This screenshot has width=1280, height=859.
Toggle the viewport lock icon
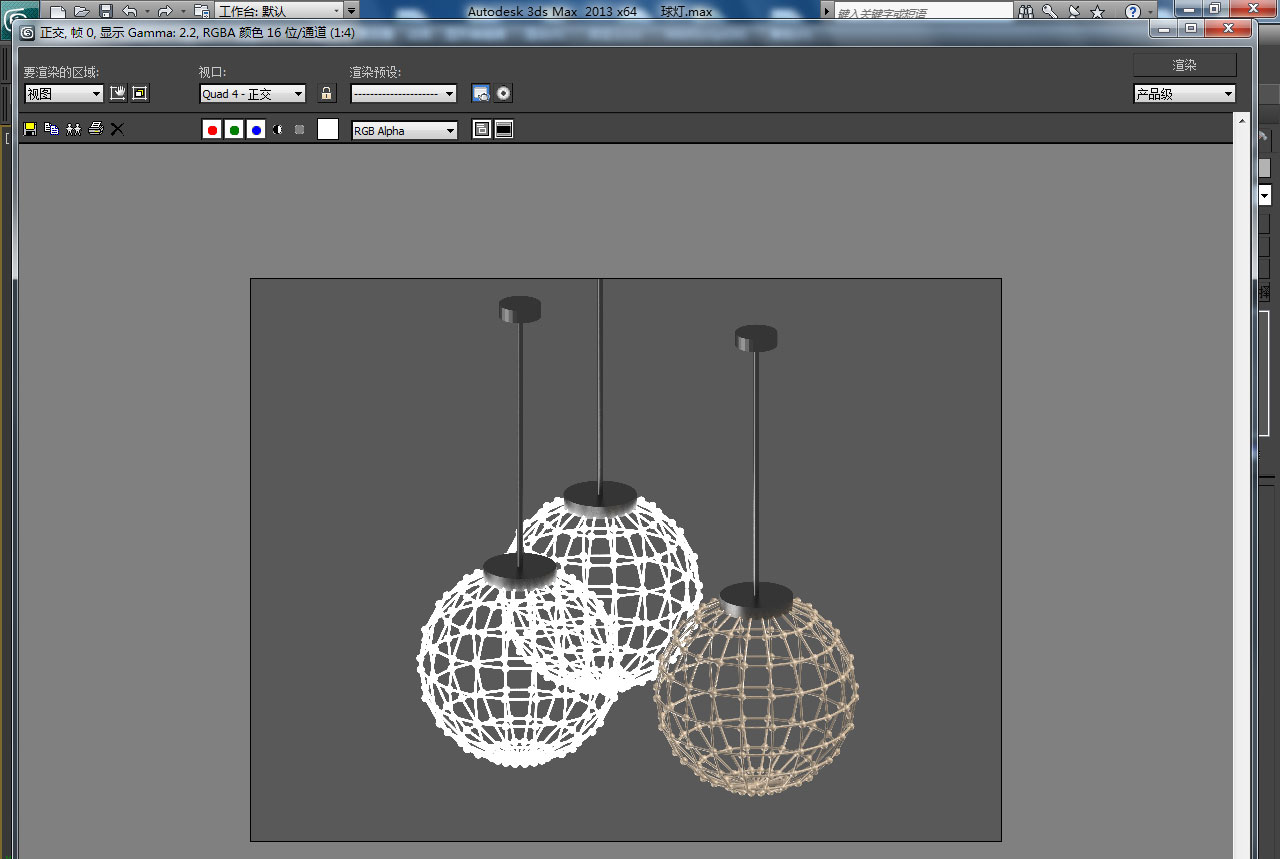[327, 93]
